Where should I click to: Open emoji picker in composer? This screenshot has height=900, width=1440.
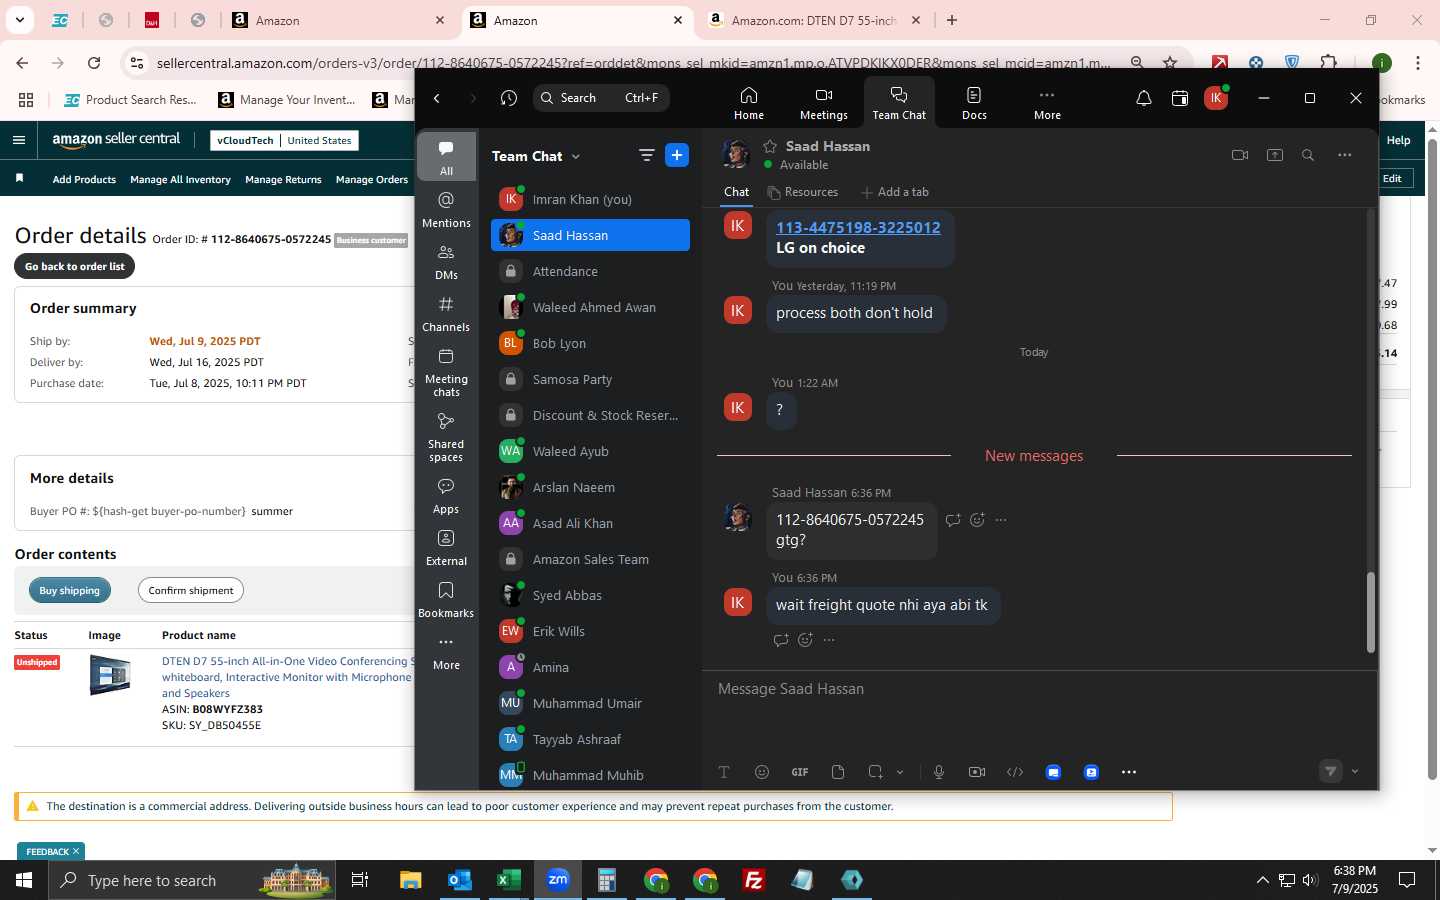tap(762, 772)
